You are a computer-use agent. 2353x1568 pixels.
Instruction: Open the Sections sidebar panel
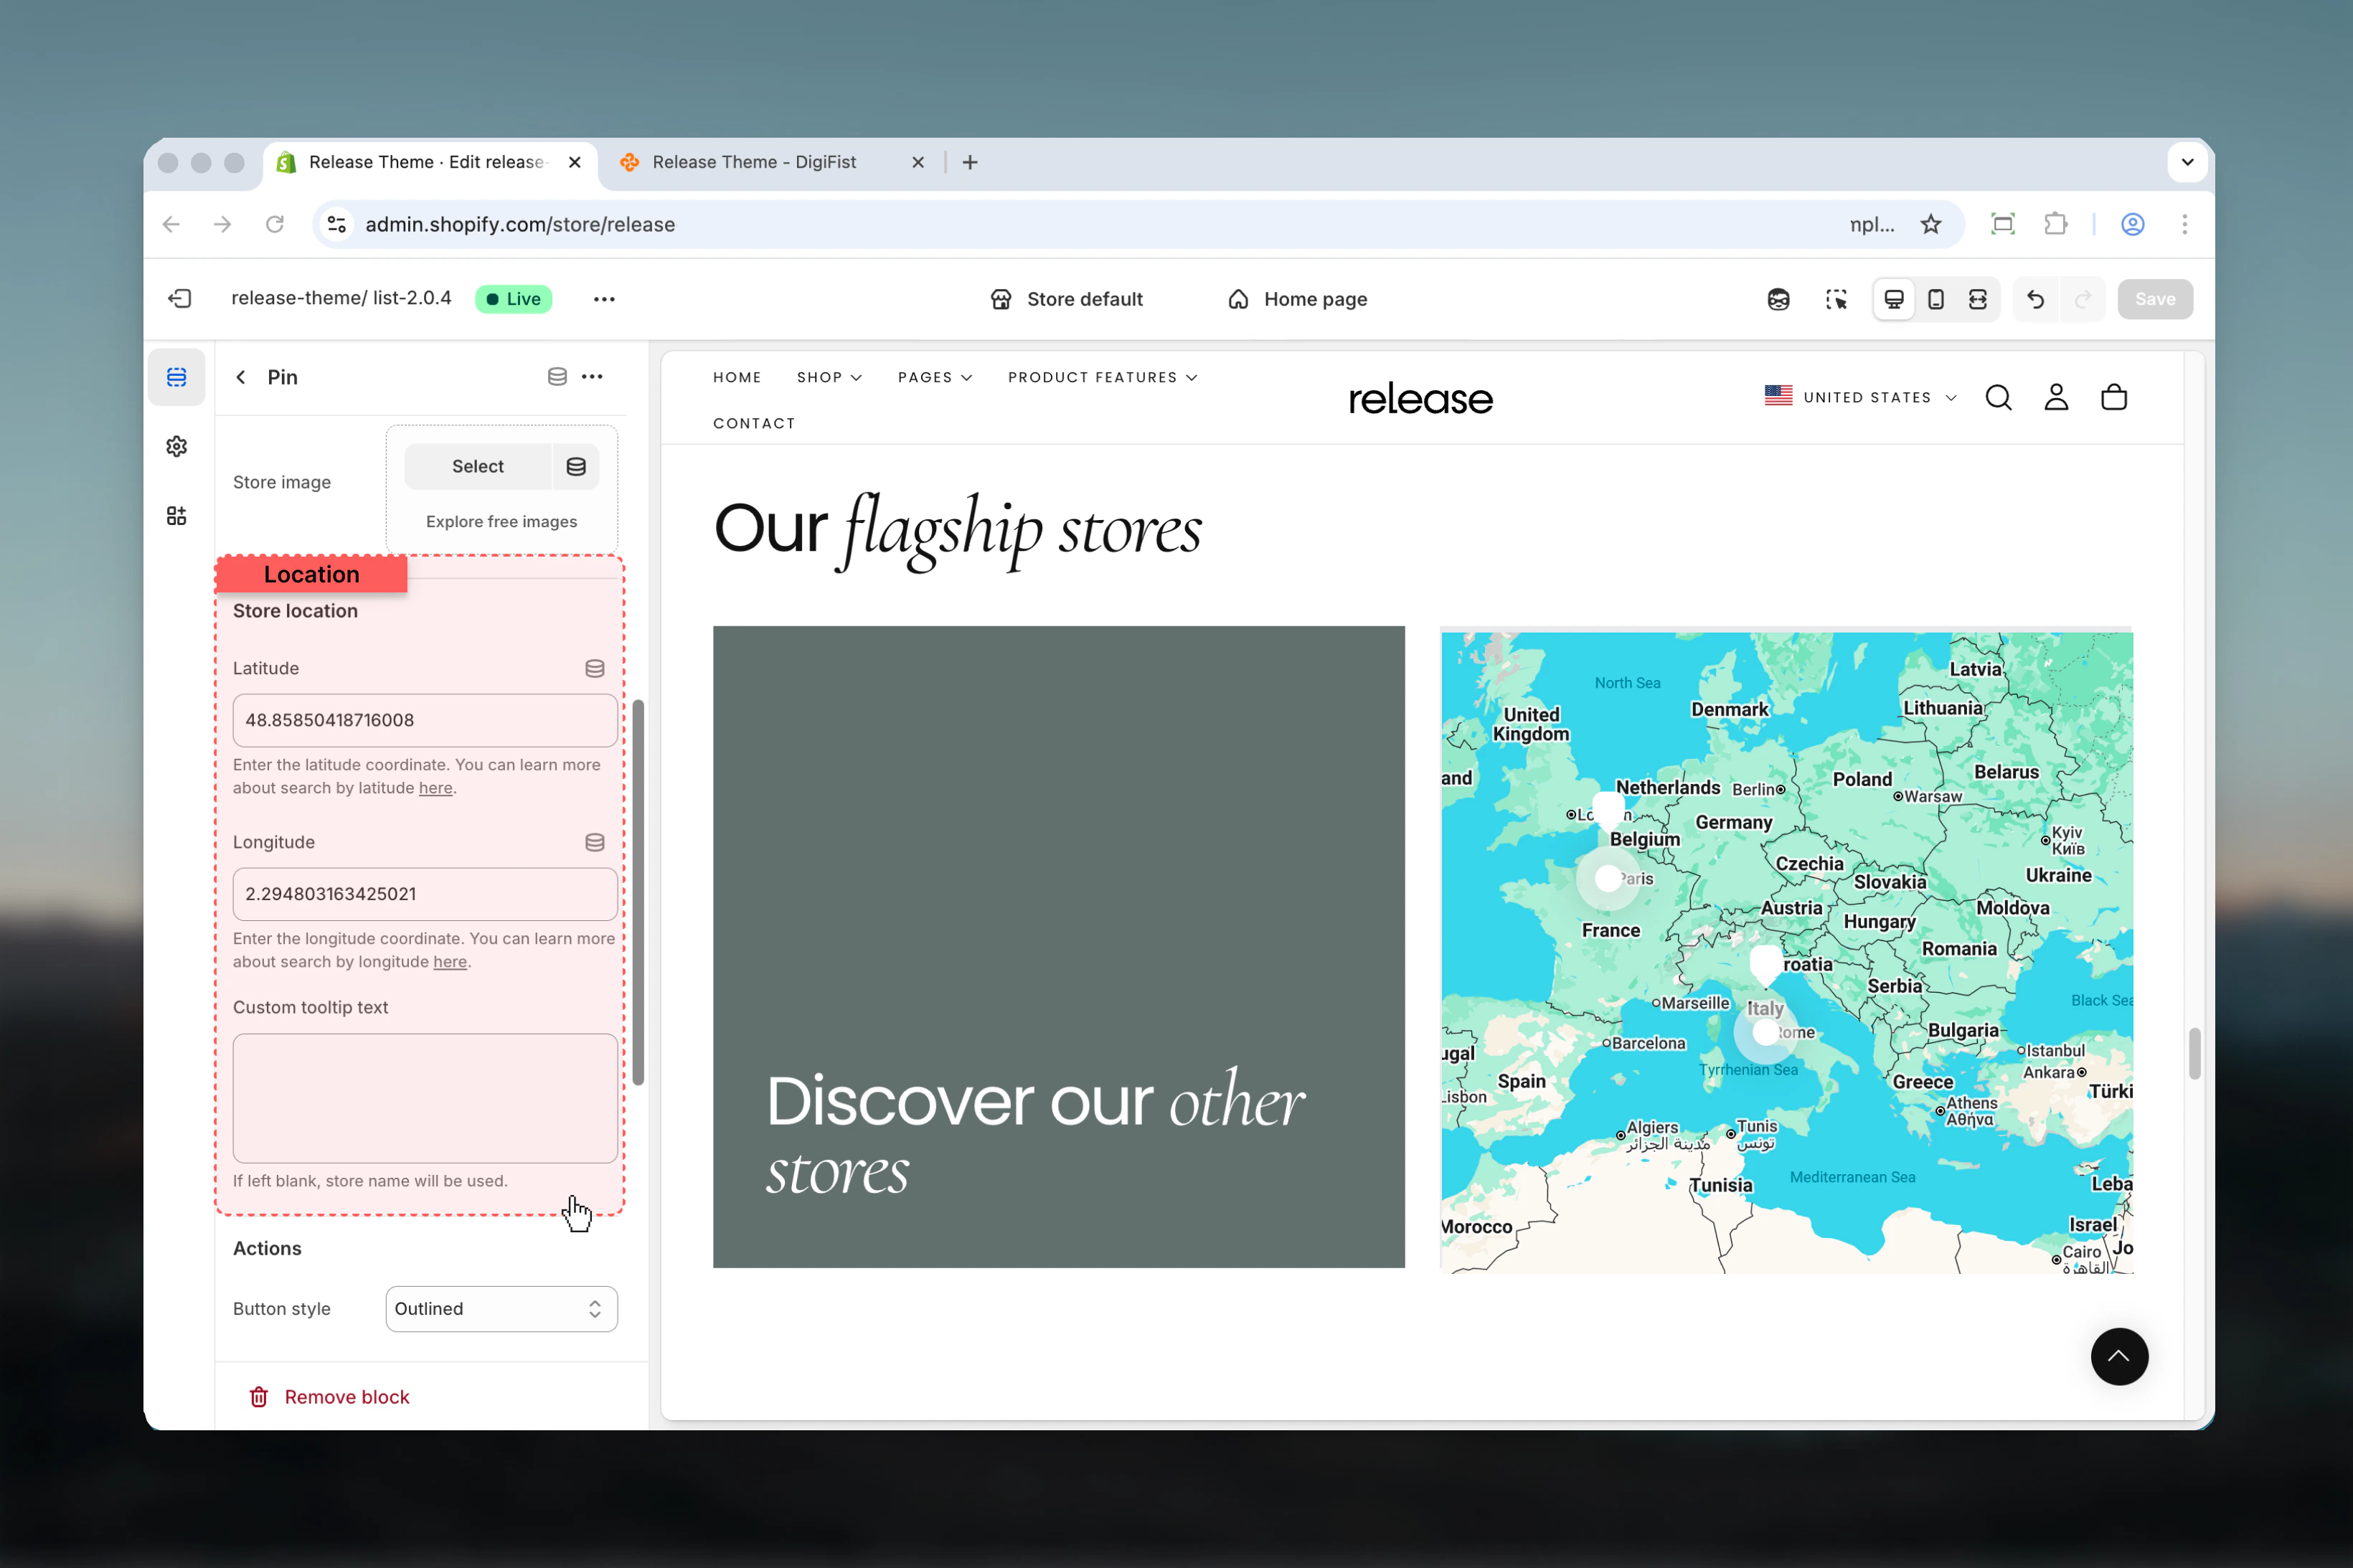(x=177, y=377)
